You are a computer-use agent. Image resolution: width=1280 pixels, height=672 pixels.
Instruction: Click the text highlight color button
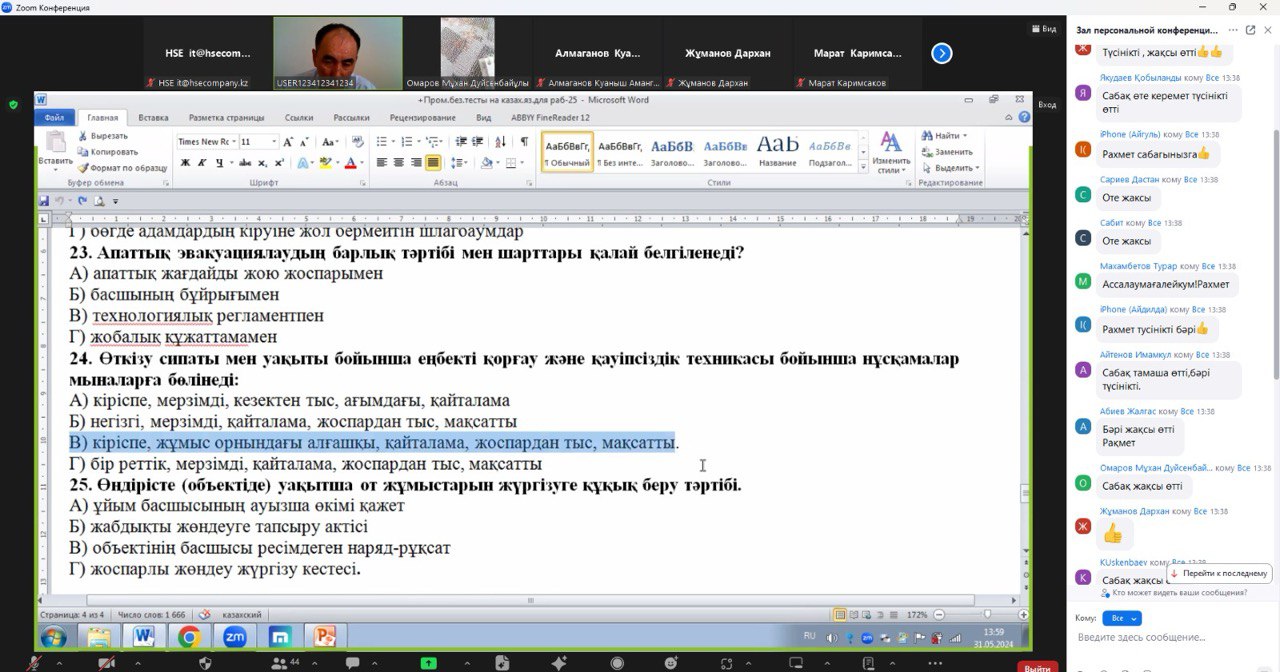325,162
